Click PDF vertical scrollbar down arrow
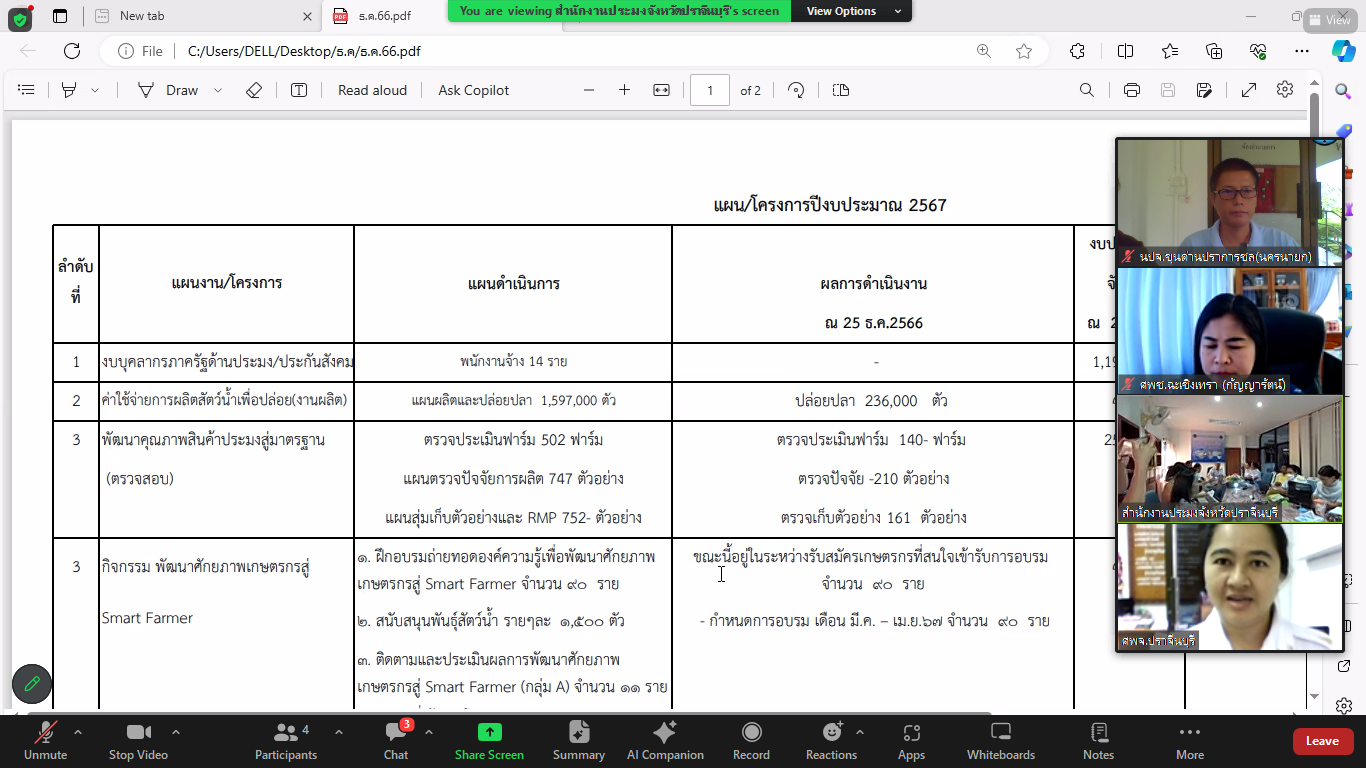Image resolution: width=1366 pixels, height=768 pixels. 1313,697
